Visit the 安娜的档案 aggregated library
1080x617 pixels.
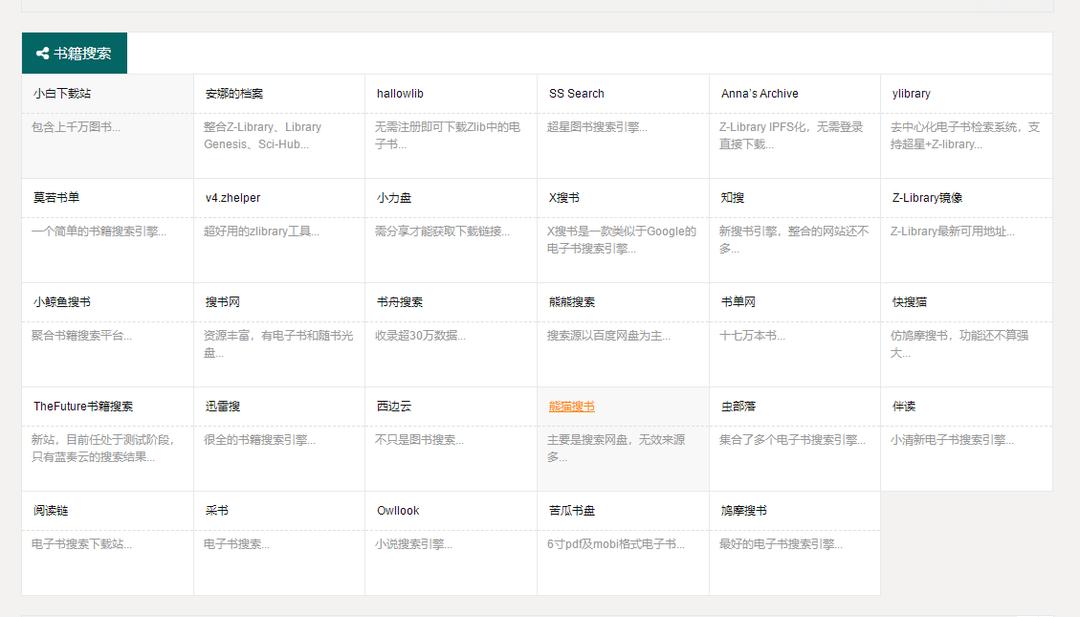229,93
